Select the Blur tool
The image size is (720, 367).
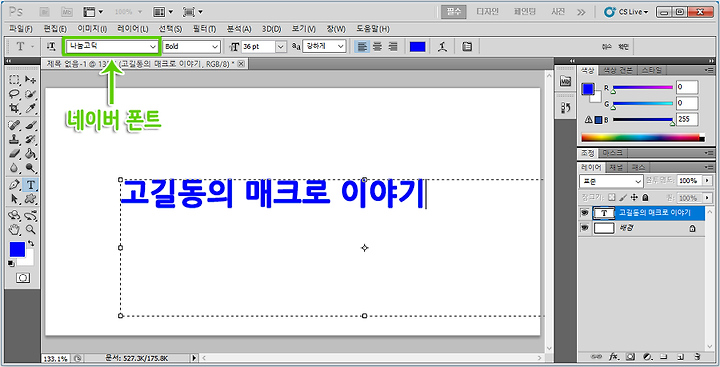(15, 168)
